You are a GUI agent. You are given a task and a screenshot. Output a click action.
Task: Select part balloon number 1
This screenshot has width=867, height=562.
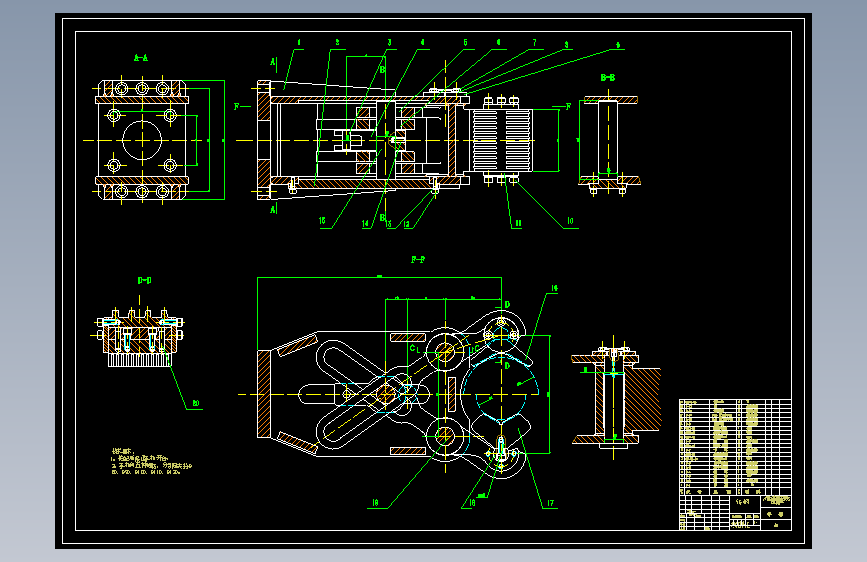pos(299,43)
